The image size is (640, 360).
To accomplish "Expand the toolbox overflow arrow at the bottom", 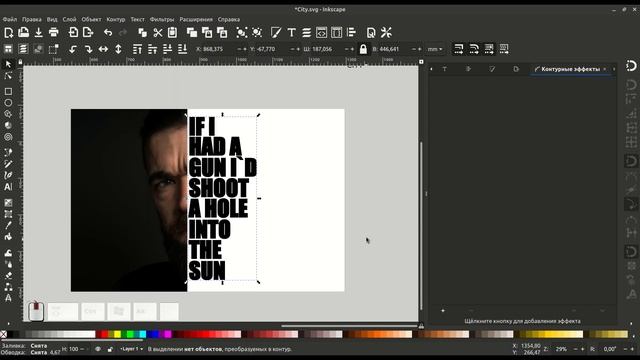I will (x=8, y=324).
